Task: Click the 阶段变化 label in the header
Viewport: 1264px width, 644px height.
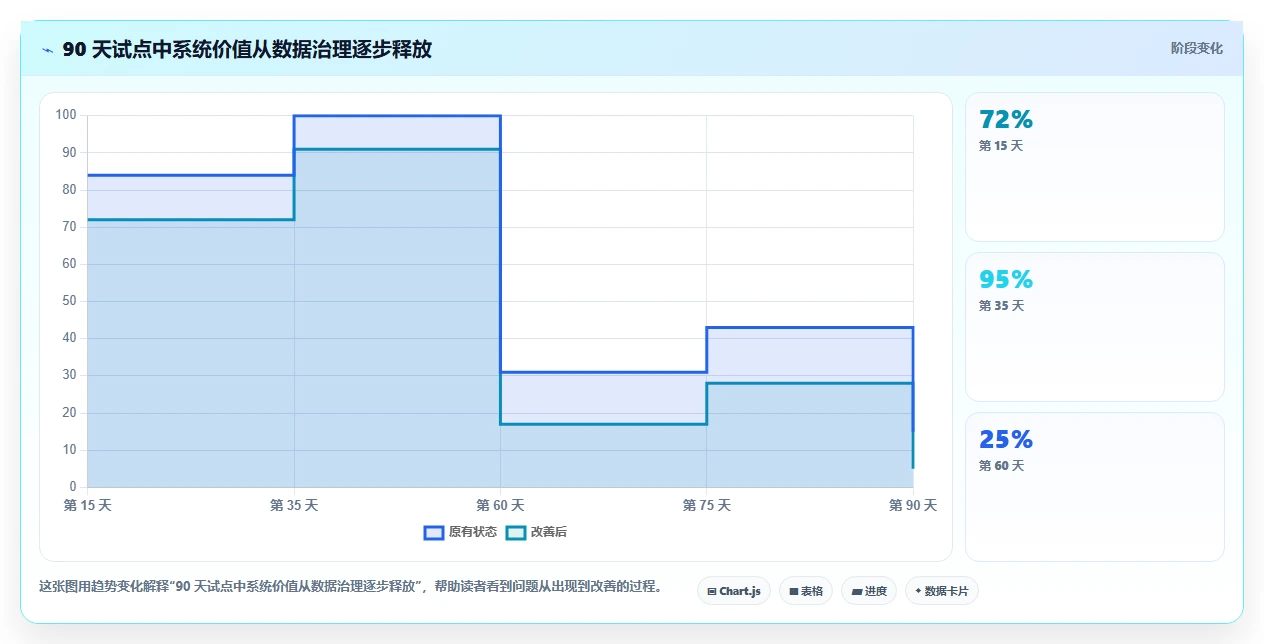Action: (x=1196, y=48)
